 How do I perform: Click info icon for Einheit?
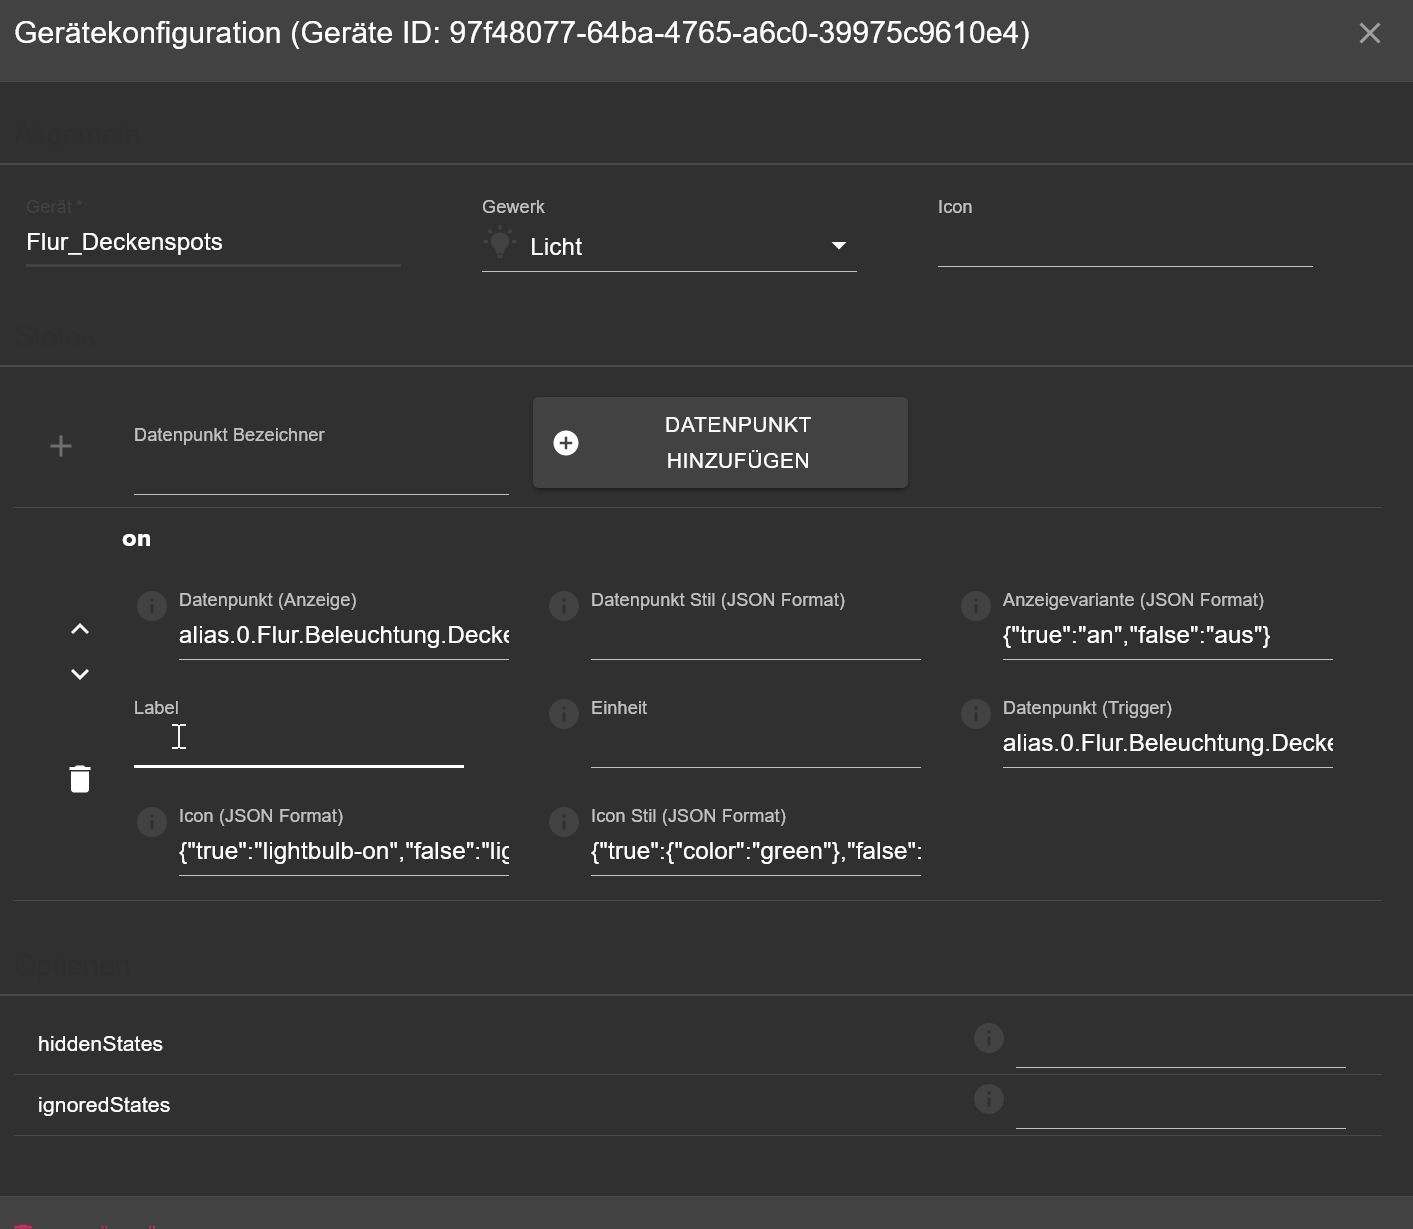(564, 713)
